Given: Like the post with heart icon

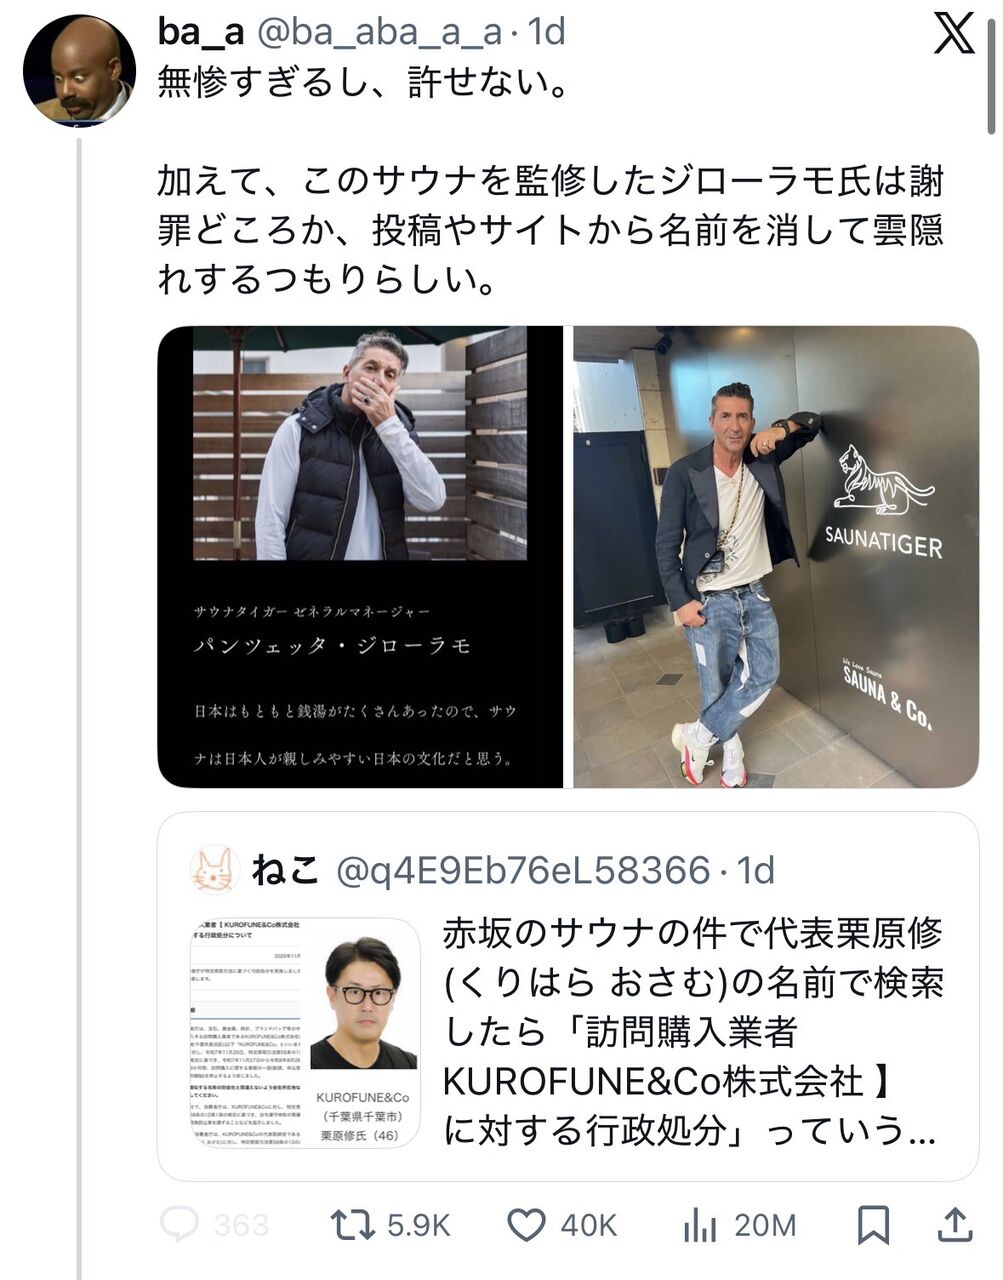Looking at the screenshot, I should click(x=527, y=1224).
